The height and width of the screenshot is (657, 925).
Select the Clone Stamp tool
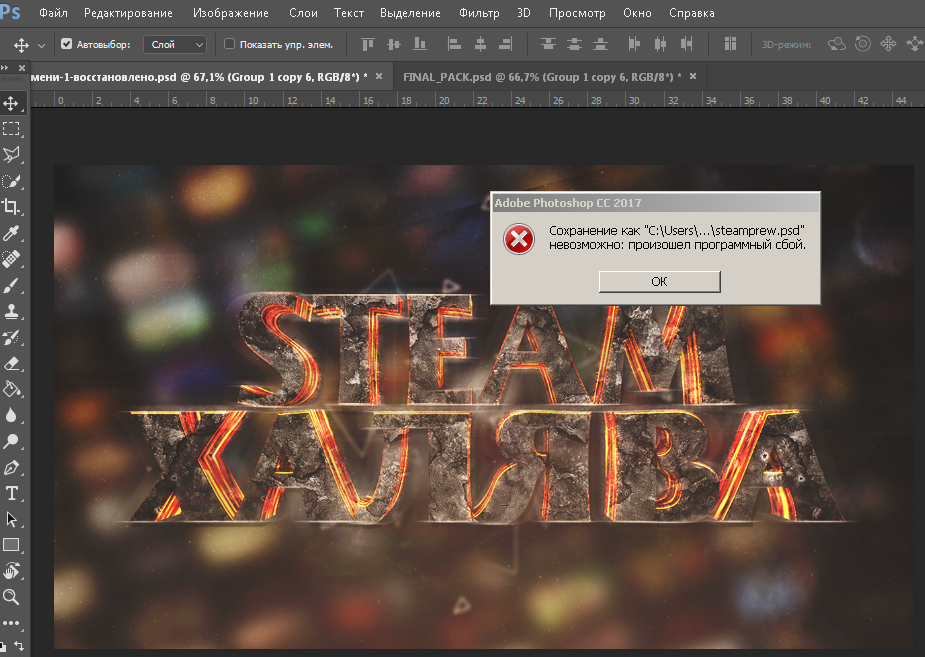coord(11,311)
